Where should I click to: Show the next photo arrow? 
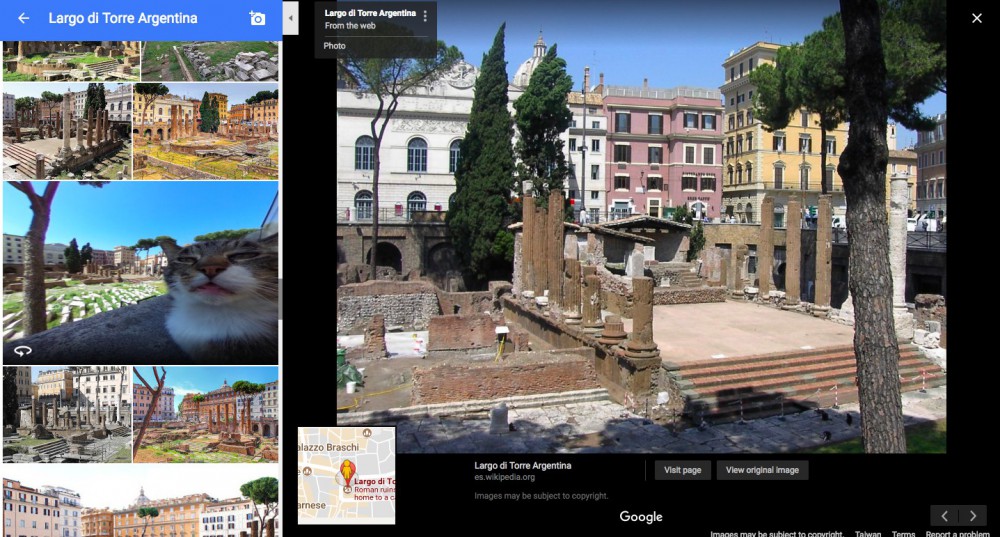[973, 515]
